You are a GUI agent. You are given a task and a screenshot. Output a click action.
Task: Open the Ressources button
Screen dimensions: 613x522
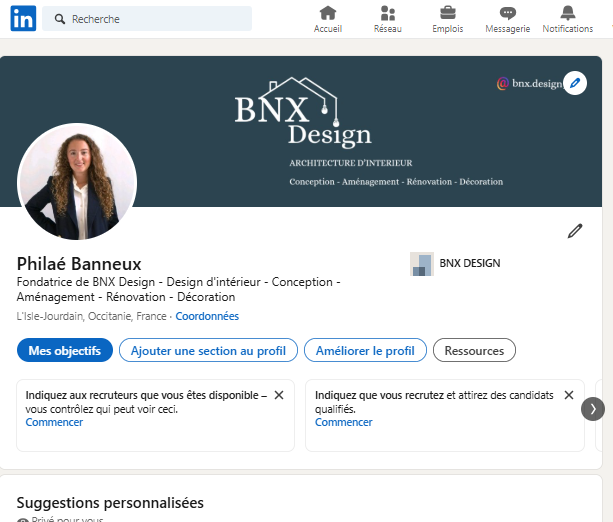[474, 350]
